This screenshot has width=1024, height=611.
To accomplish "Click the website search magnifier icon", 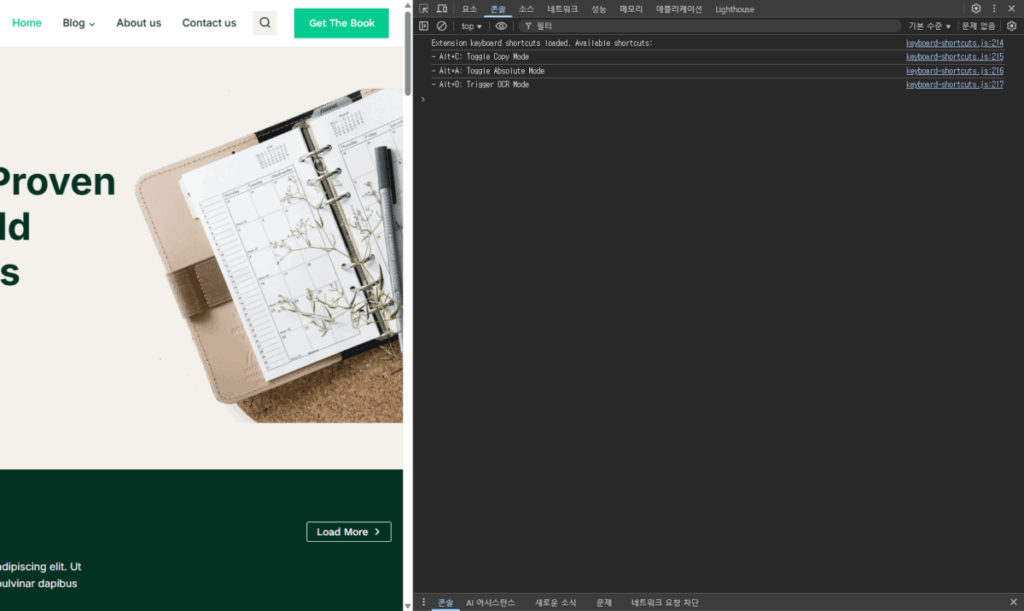I will [x=264, y=23].
